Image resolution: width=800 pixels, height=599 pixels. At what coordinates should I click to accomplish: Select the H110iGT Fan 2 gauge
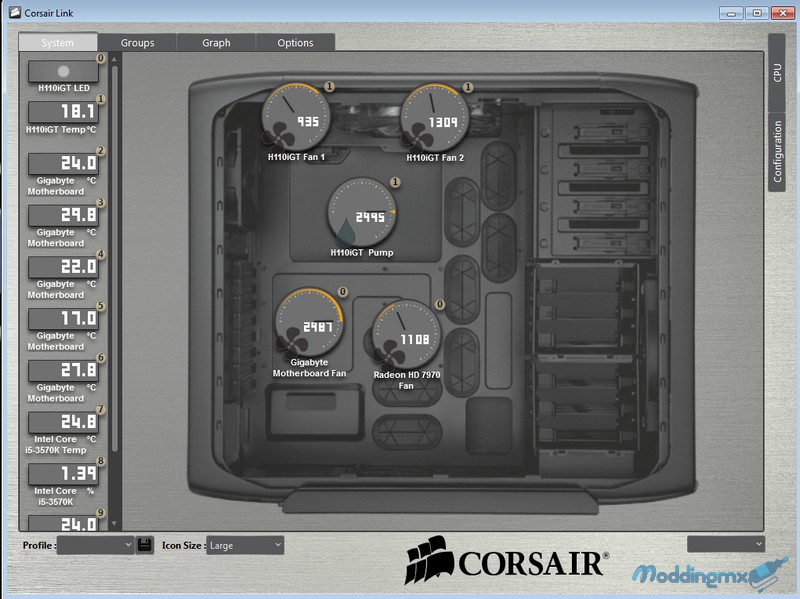tap(435, 118)
